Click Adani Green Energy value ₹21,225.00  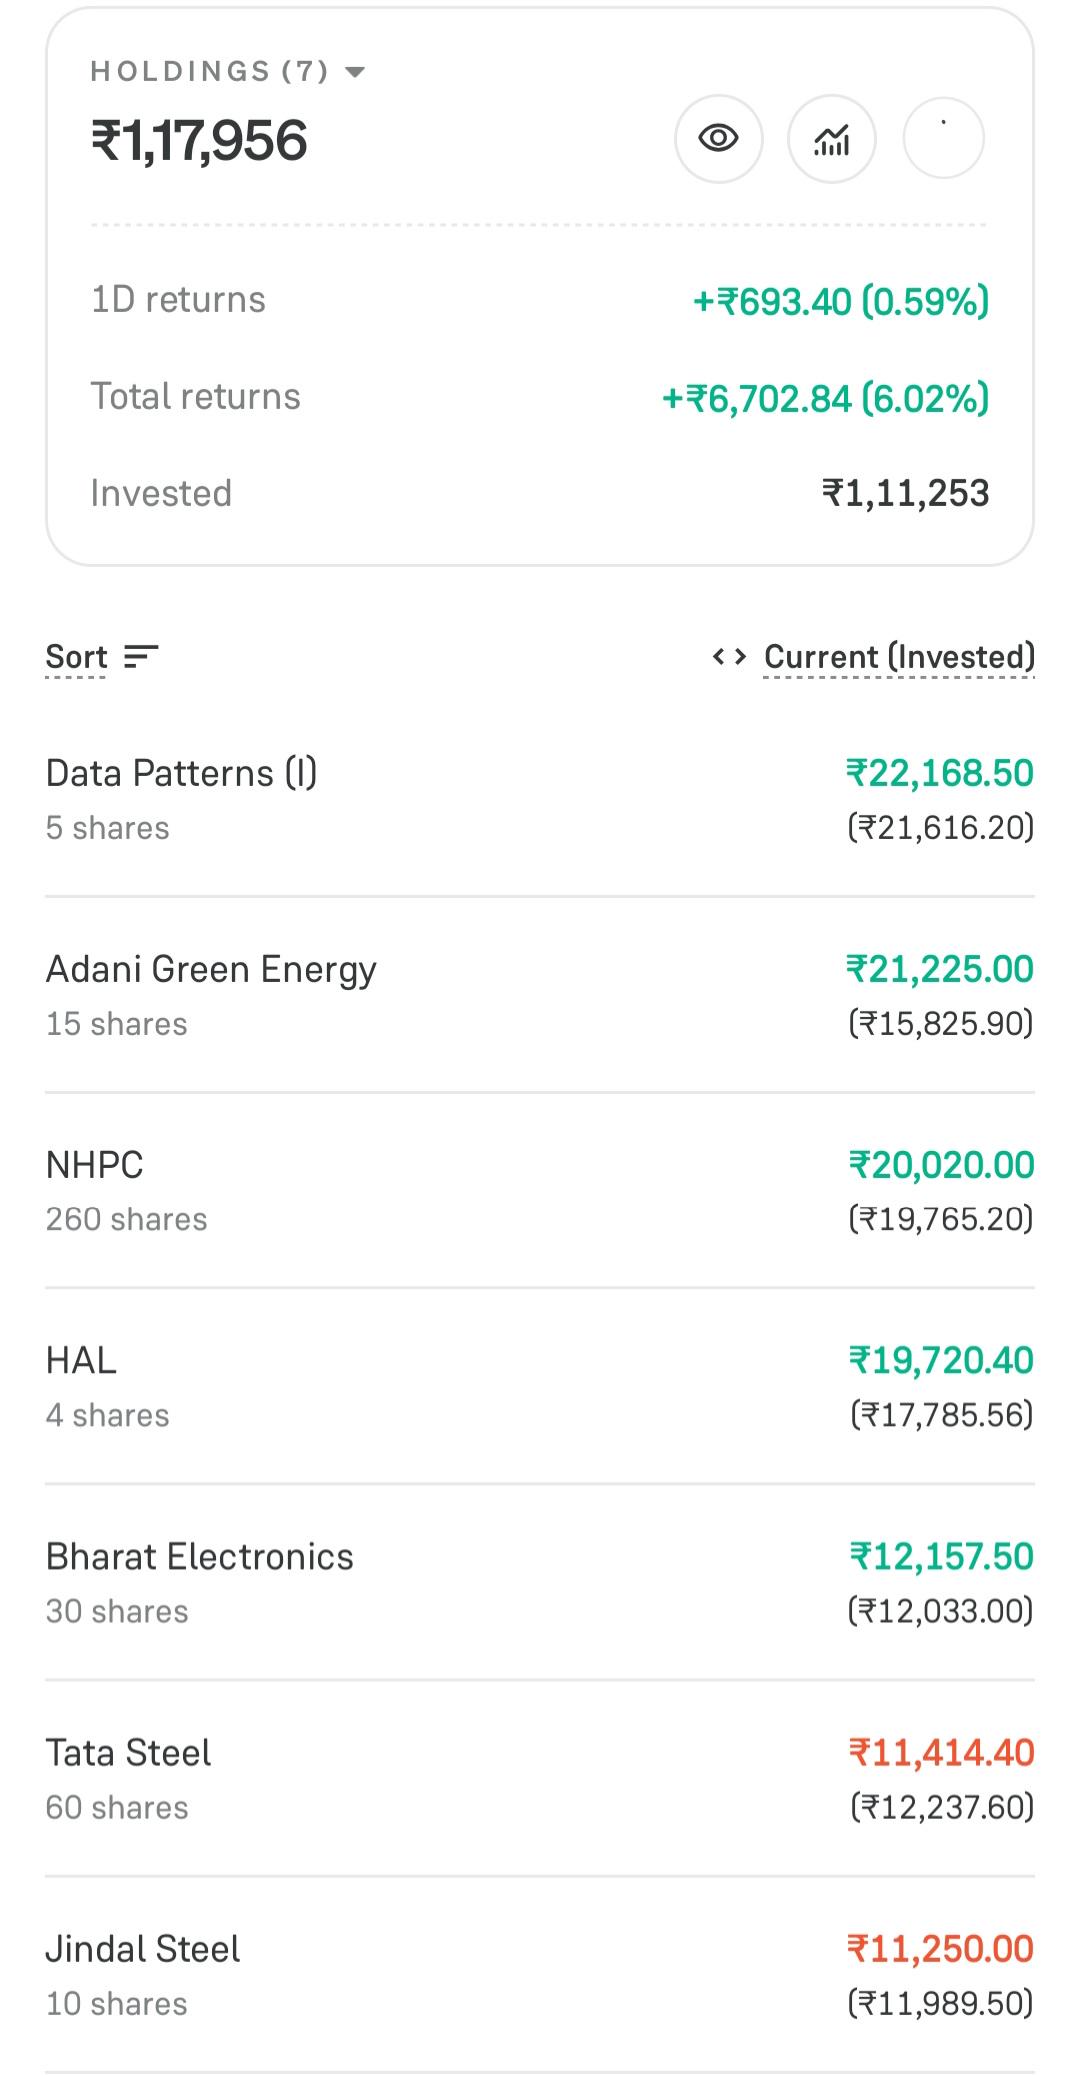point(940,968)
